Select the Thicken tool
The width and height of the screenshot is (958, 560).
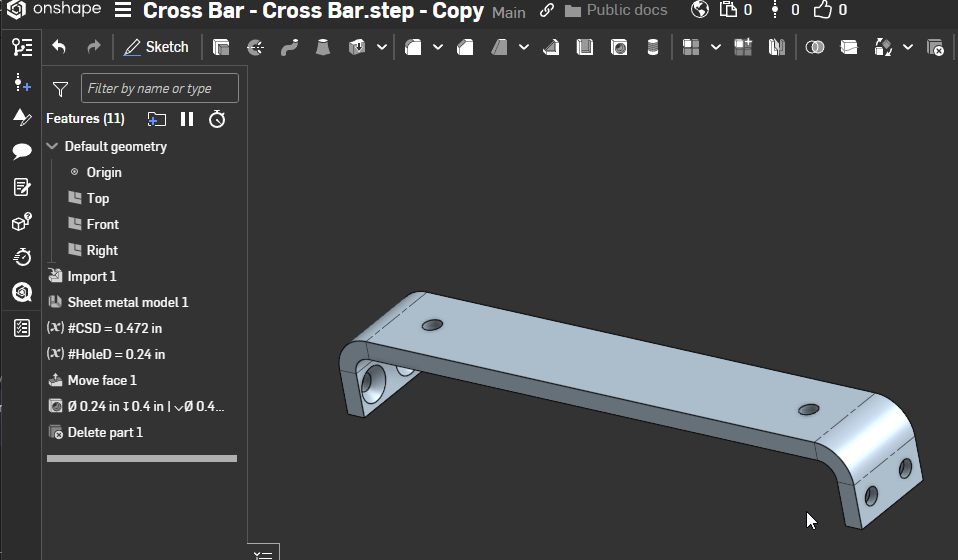pos(357,47)
